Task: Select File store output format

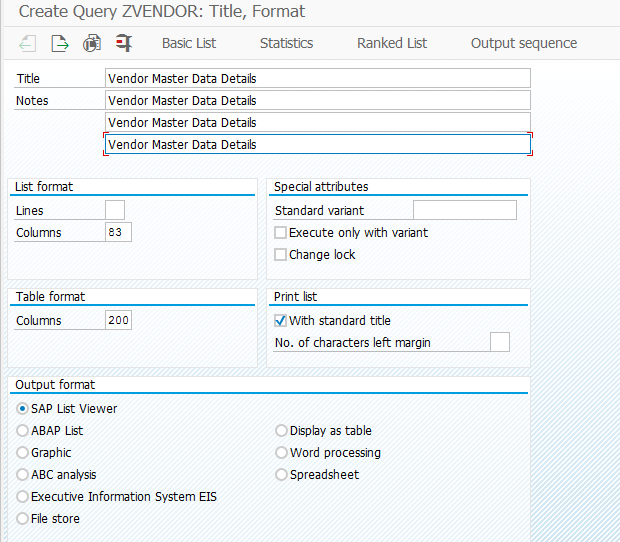Action: [x=23, y=519]
